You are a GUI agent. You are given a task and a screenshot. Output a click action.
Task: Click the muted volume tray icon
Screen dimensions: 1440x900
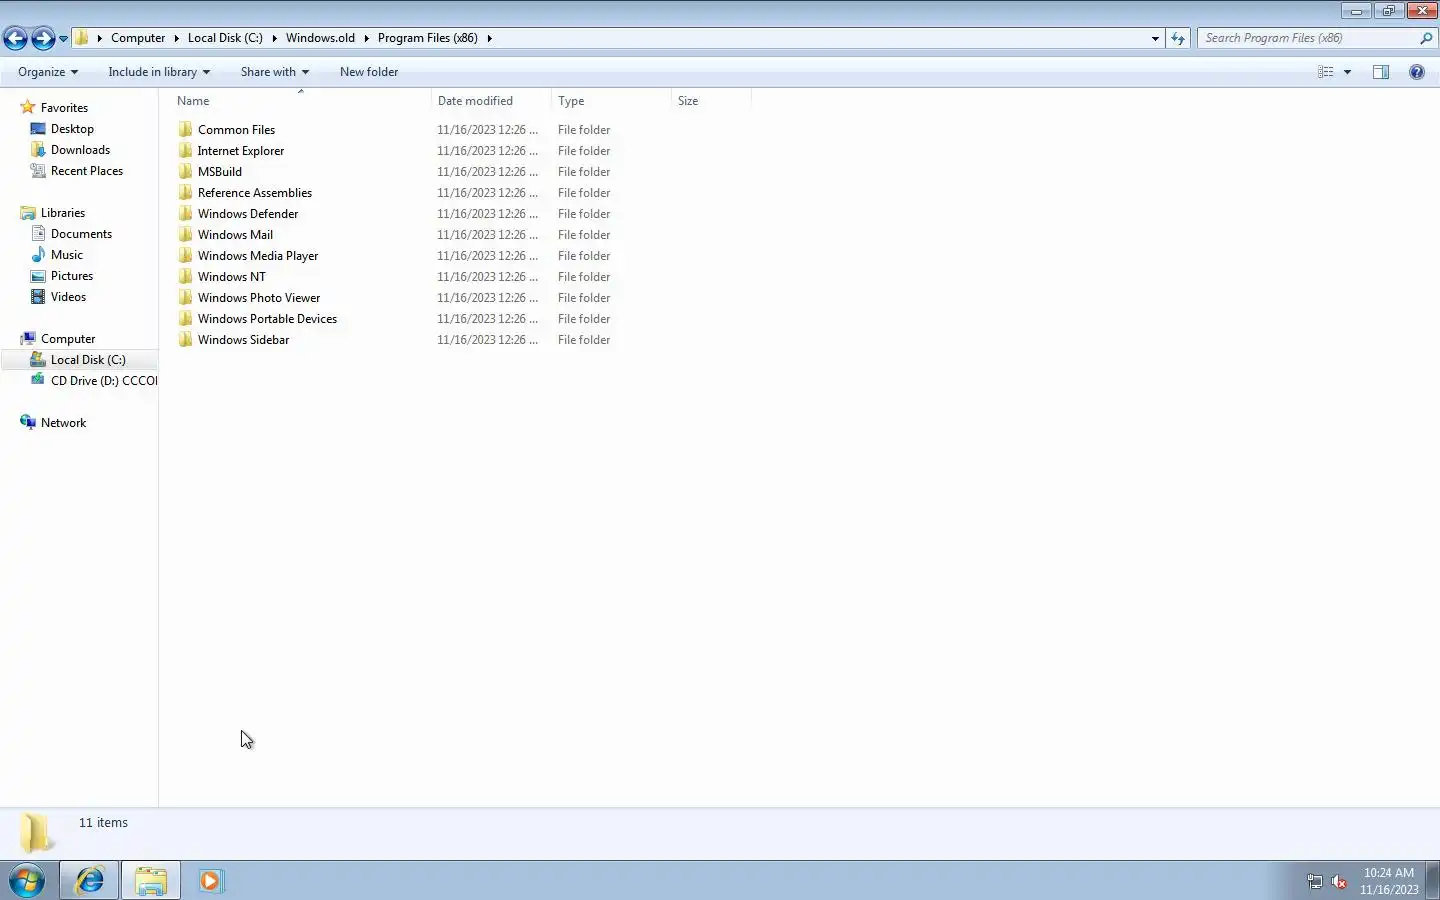click(1339, 882)
